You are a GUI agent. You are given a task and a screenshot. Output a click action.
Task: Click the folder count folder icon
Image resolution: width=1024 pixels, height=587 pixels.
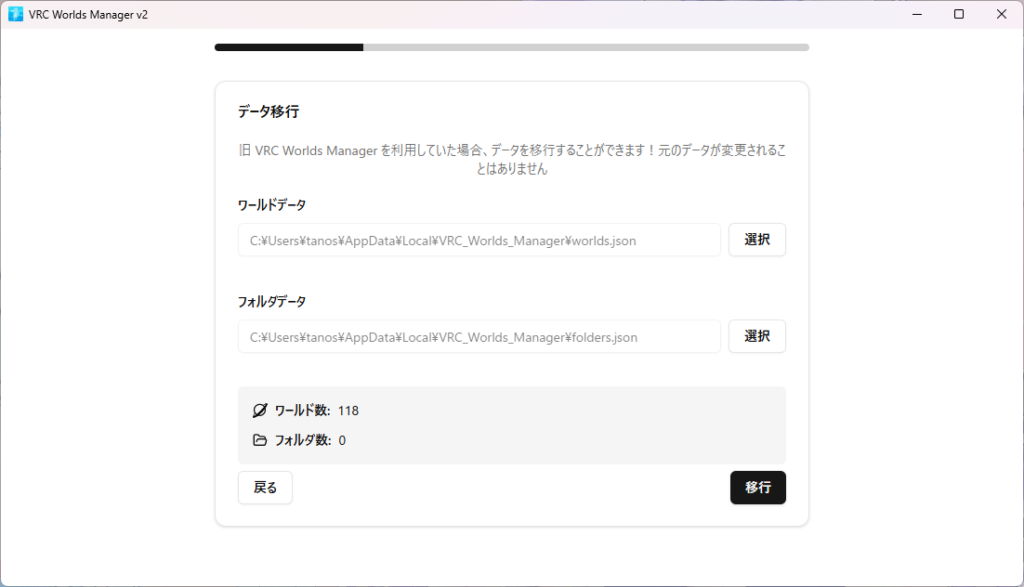pos(260,440)
